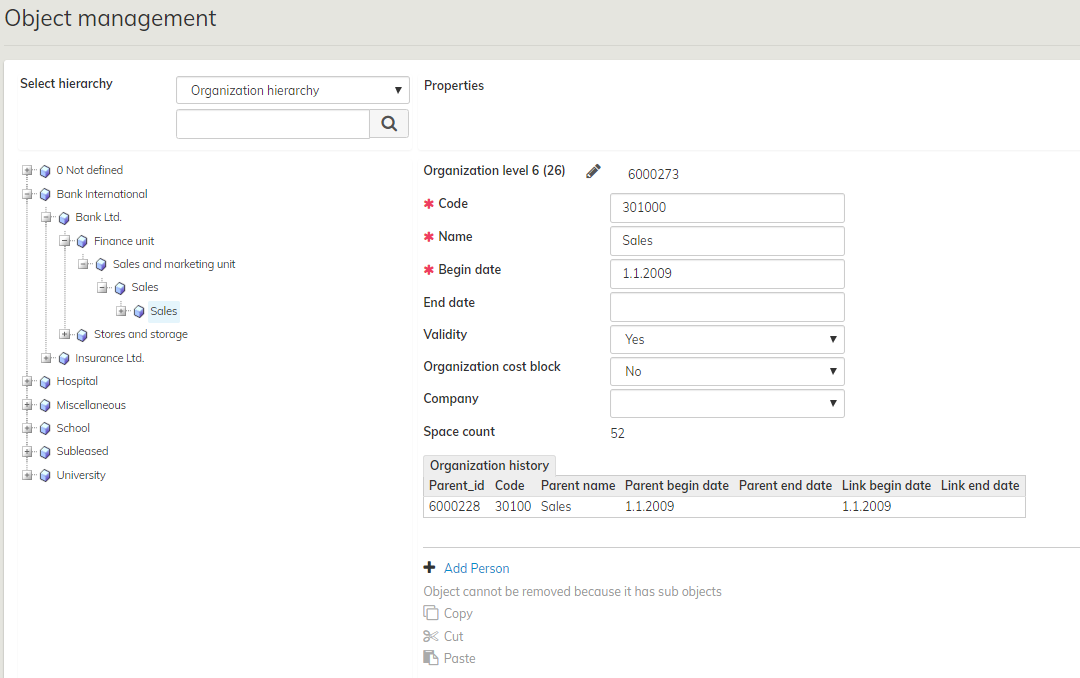Switch to the Organization history tab

(489, 465)
